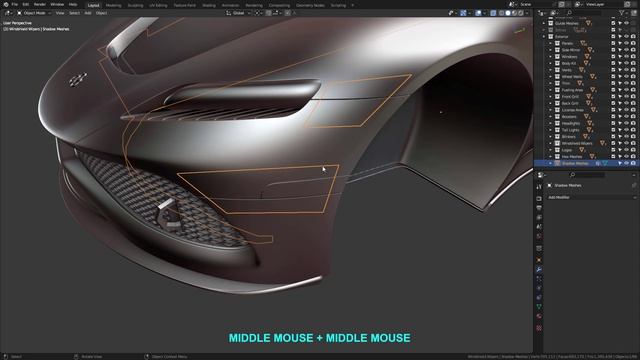The image size is (640, 360).
Task: Switch to solid viewport shading
Action: click(x=508, y=13)
